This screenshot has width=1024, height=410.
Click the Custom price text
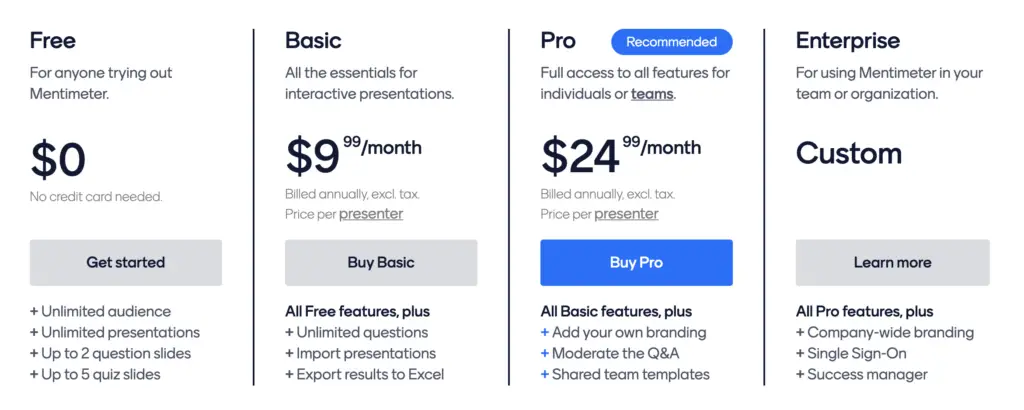coord(849,153)
